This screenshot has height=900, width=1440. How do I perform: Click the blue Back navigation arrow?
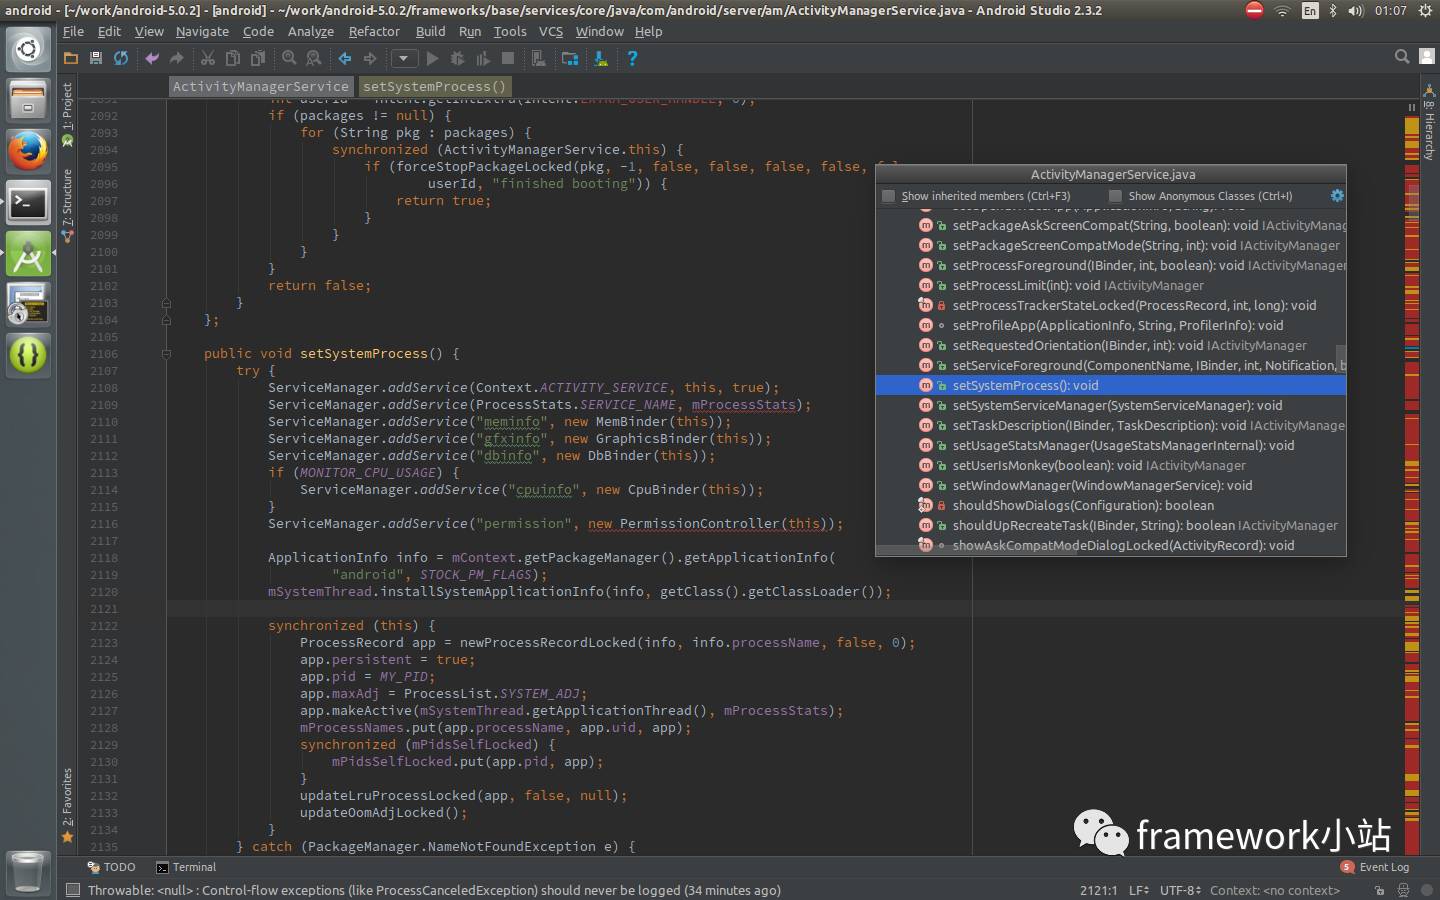coord(345,59)
